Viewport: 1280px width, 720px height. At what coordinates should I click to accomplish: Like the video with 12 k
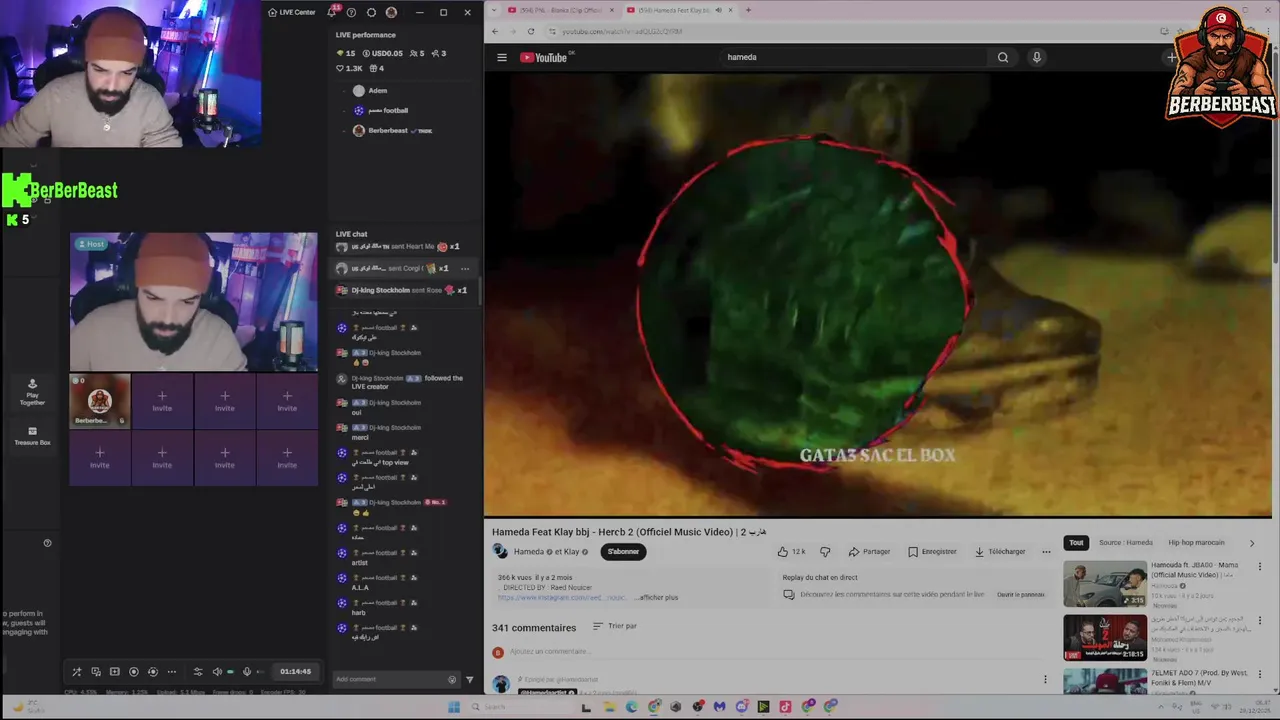pyautogui.click(x=792, y=552)
